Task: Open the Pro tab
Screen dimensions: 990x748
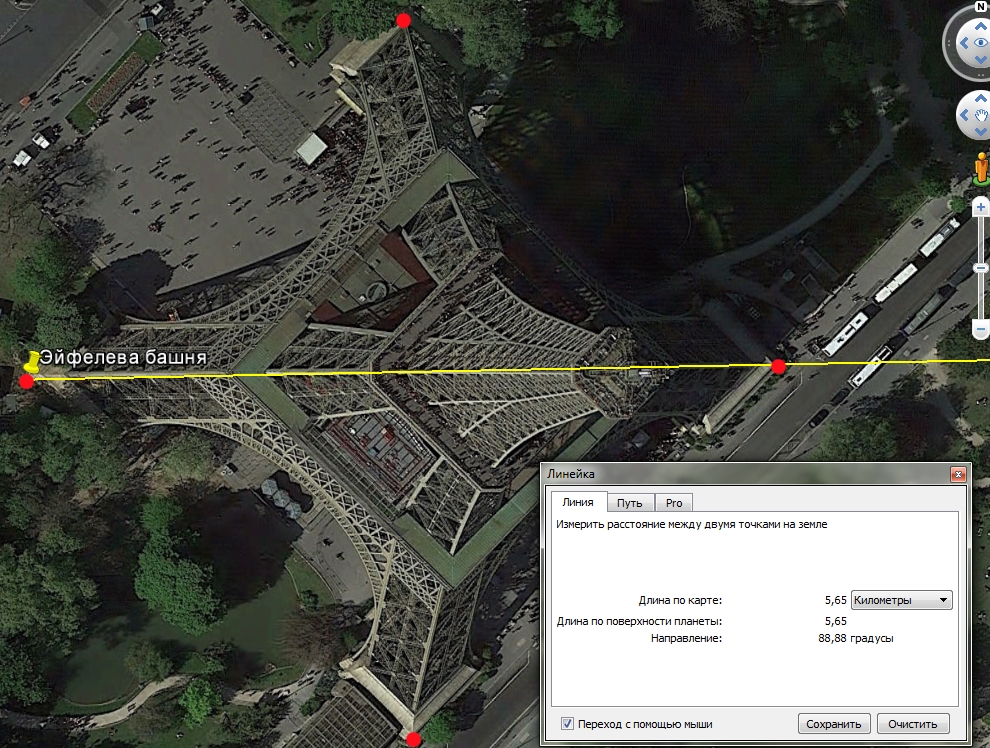Action: (674, 503)
